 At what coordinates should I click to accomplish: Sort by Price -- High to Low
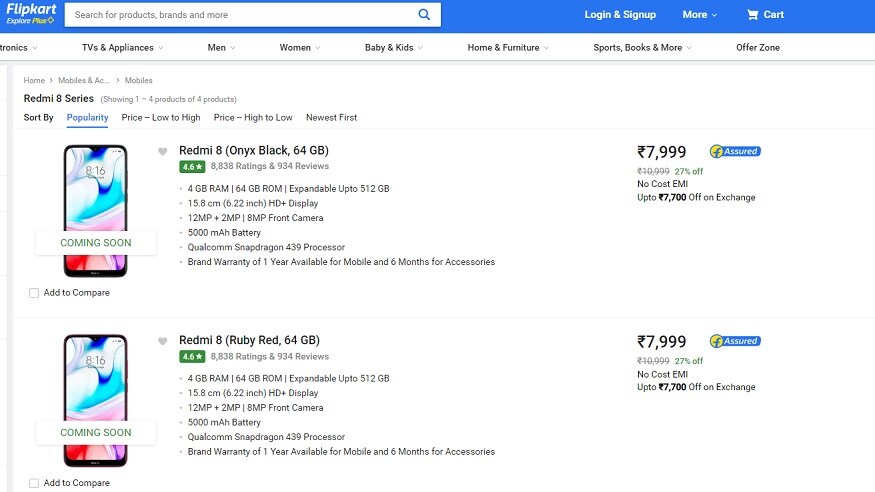[x=253, y=117]
